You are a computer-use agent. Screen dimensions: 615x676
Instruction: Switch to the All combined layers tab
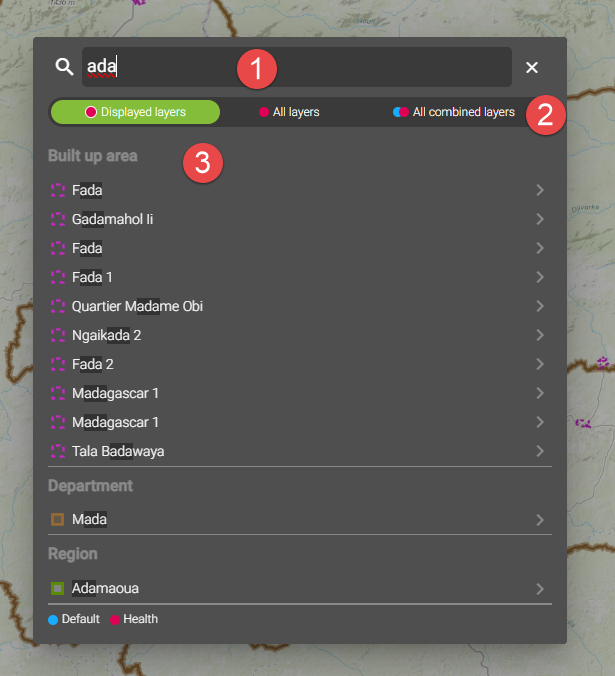[x=453, y=112]
